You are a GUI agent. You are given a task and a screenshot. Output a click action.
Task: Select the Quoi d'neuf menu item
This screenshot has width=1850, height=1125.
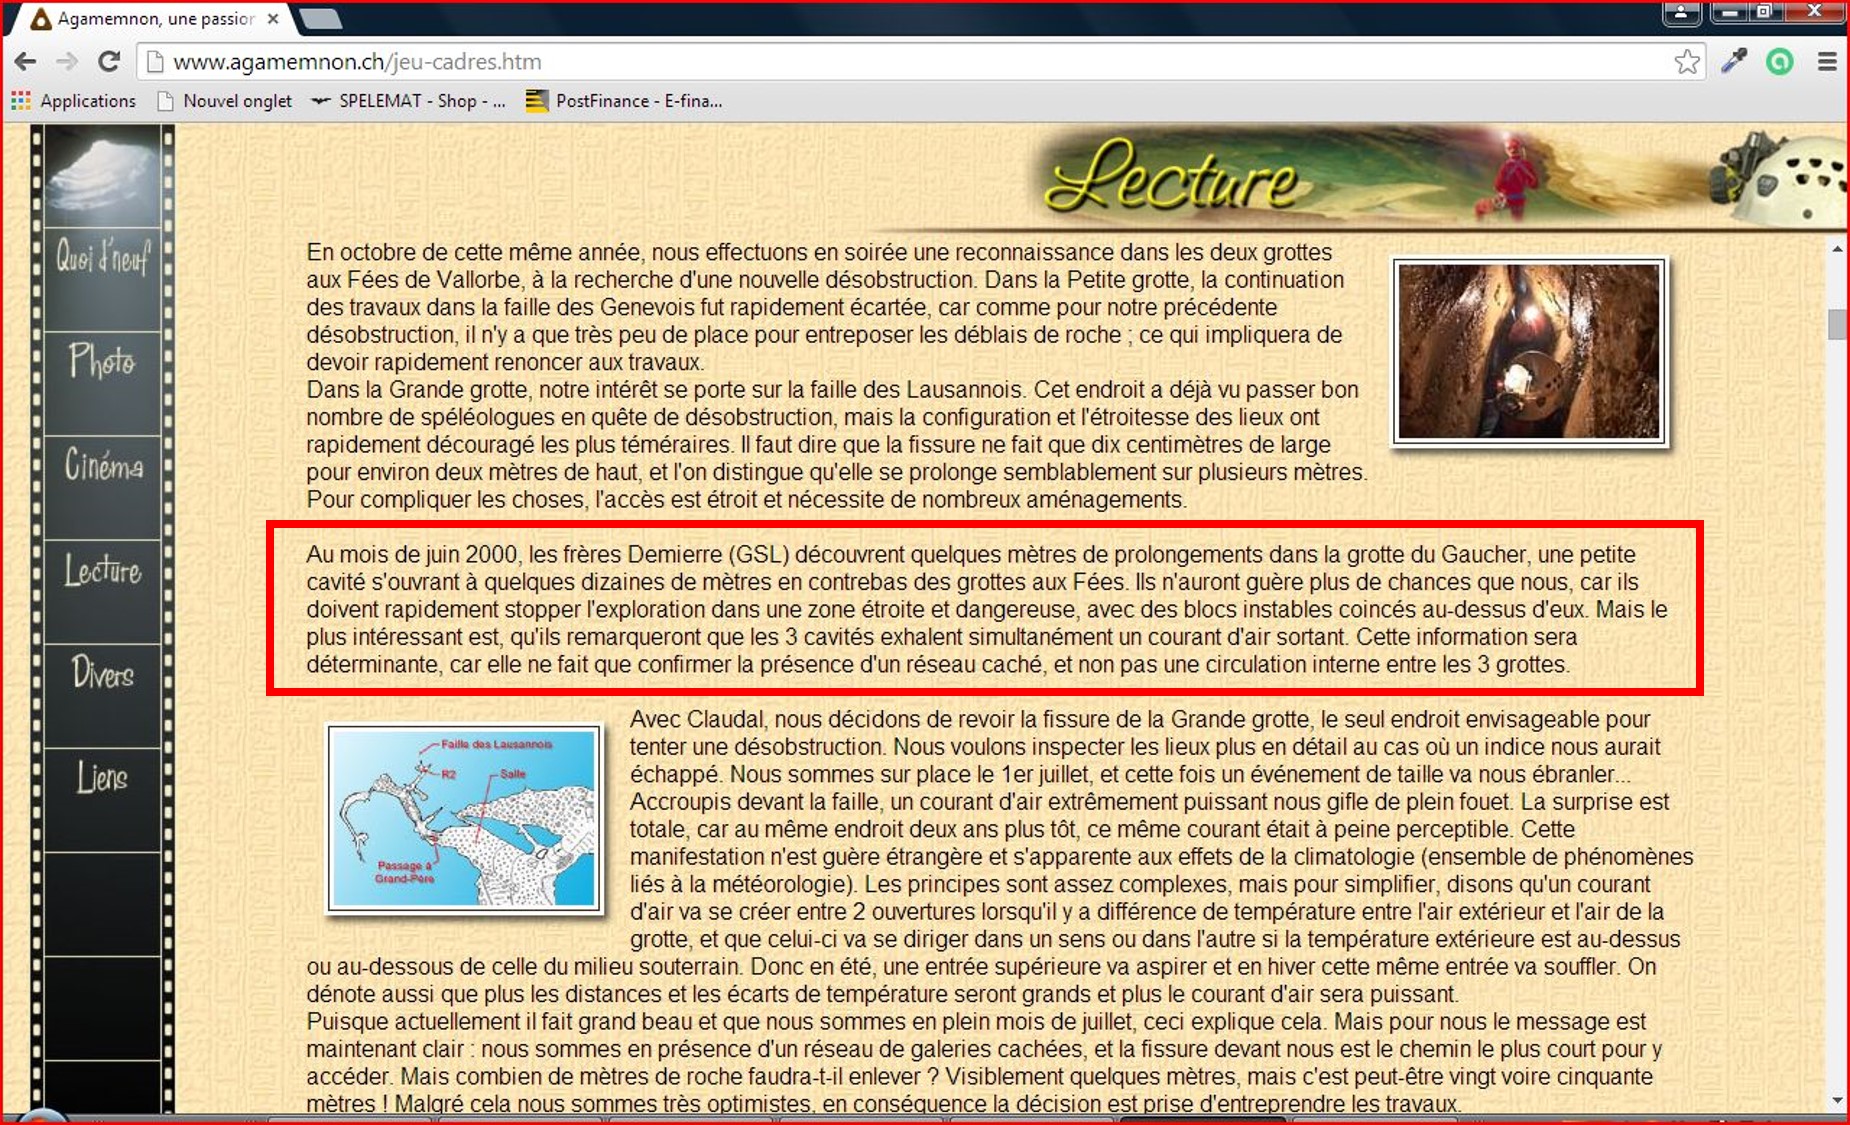[102, 258]
